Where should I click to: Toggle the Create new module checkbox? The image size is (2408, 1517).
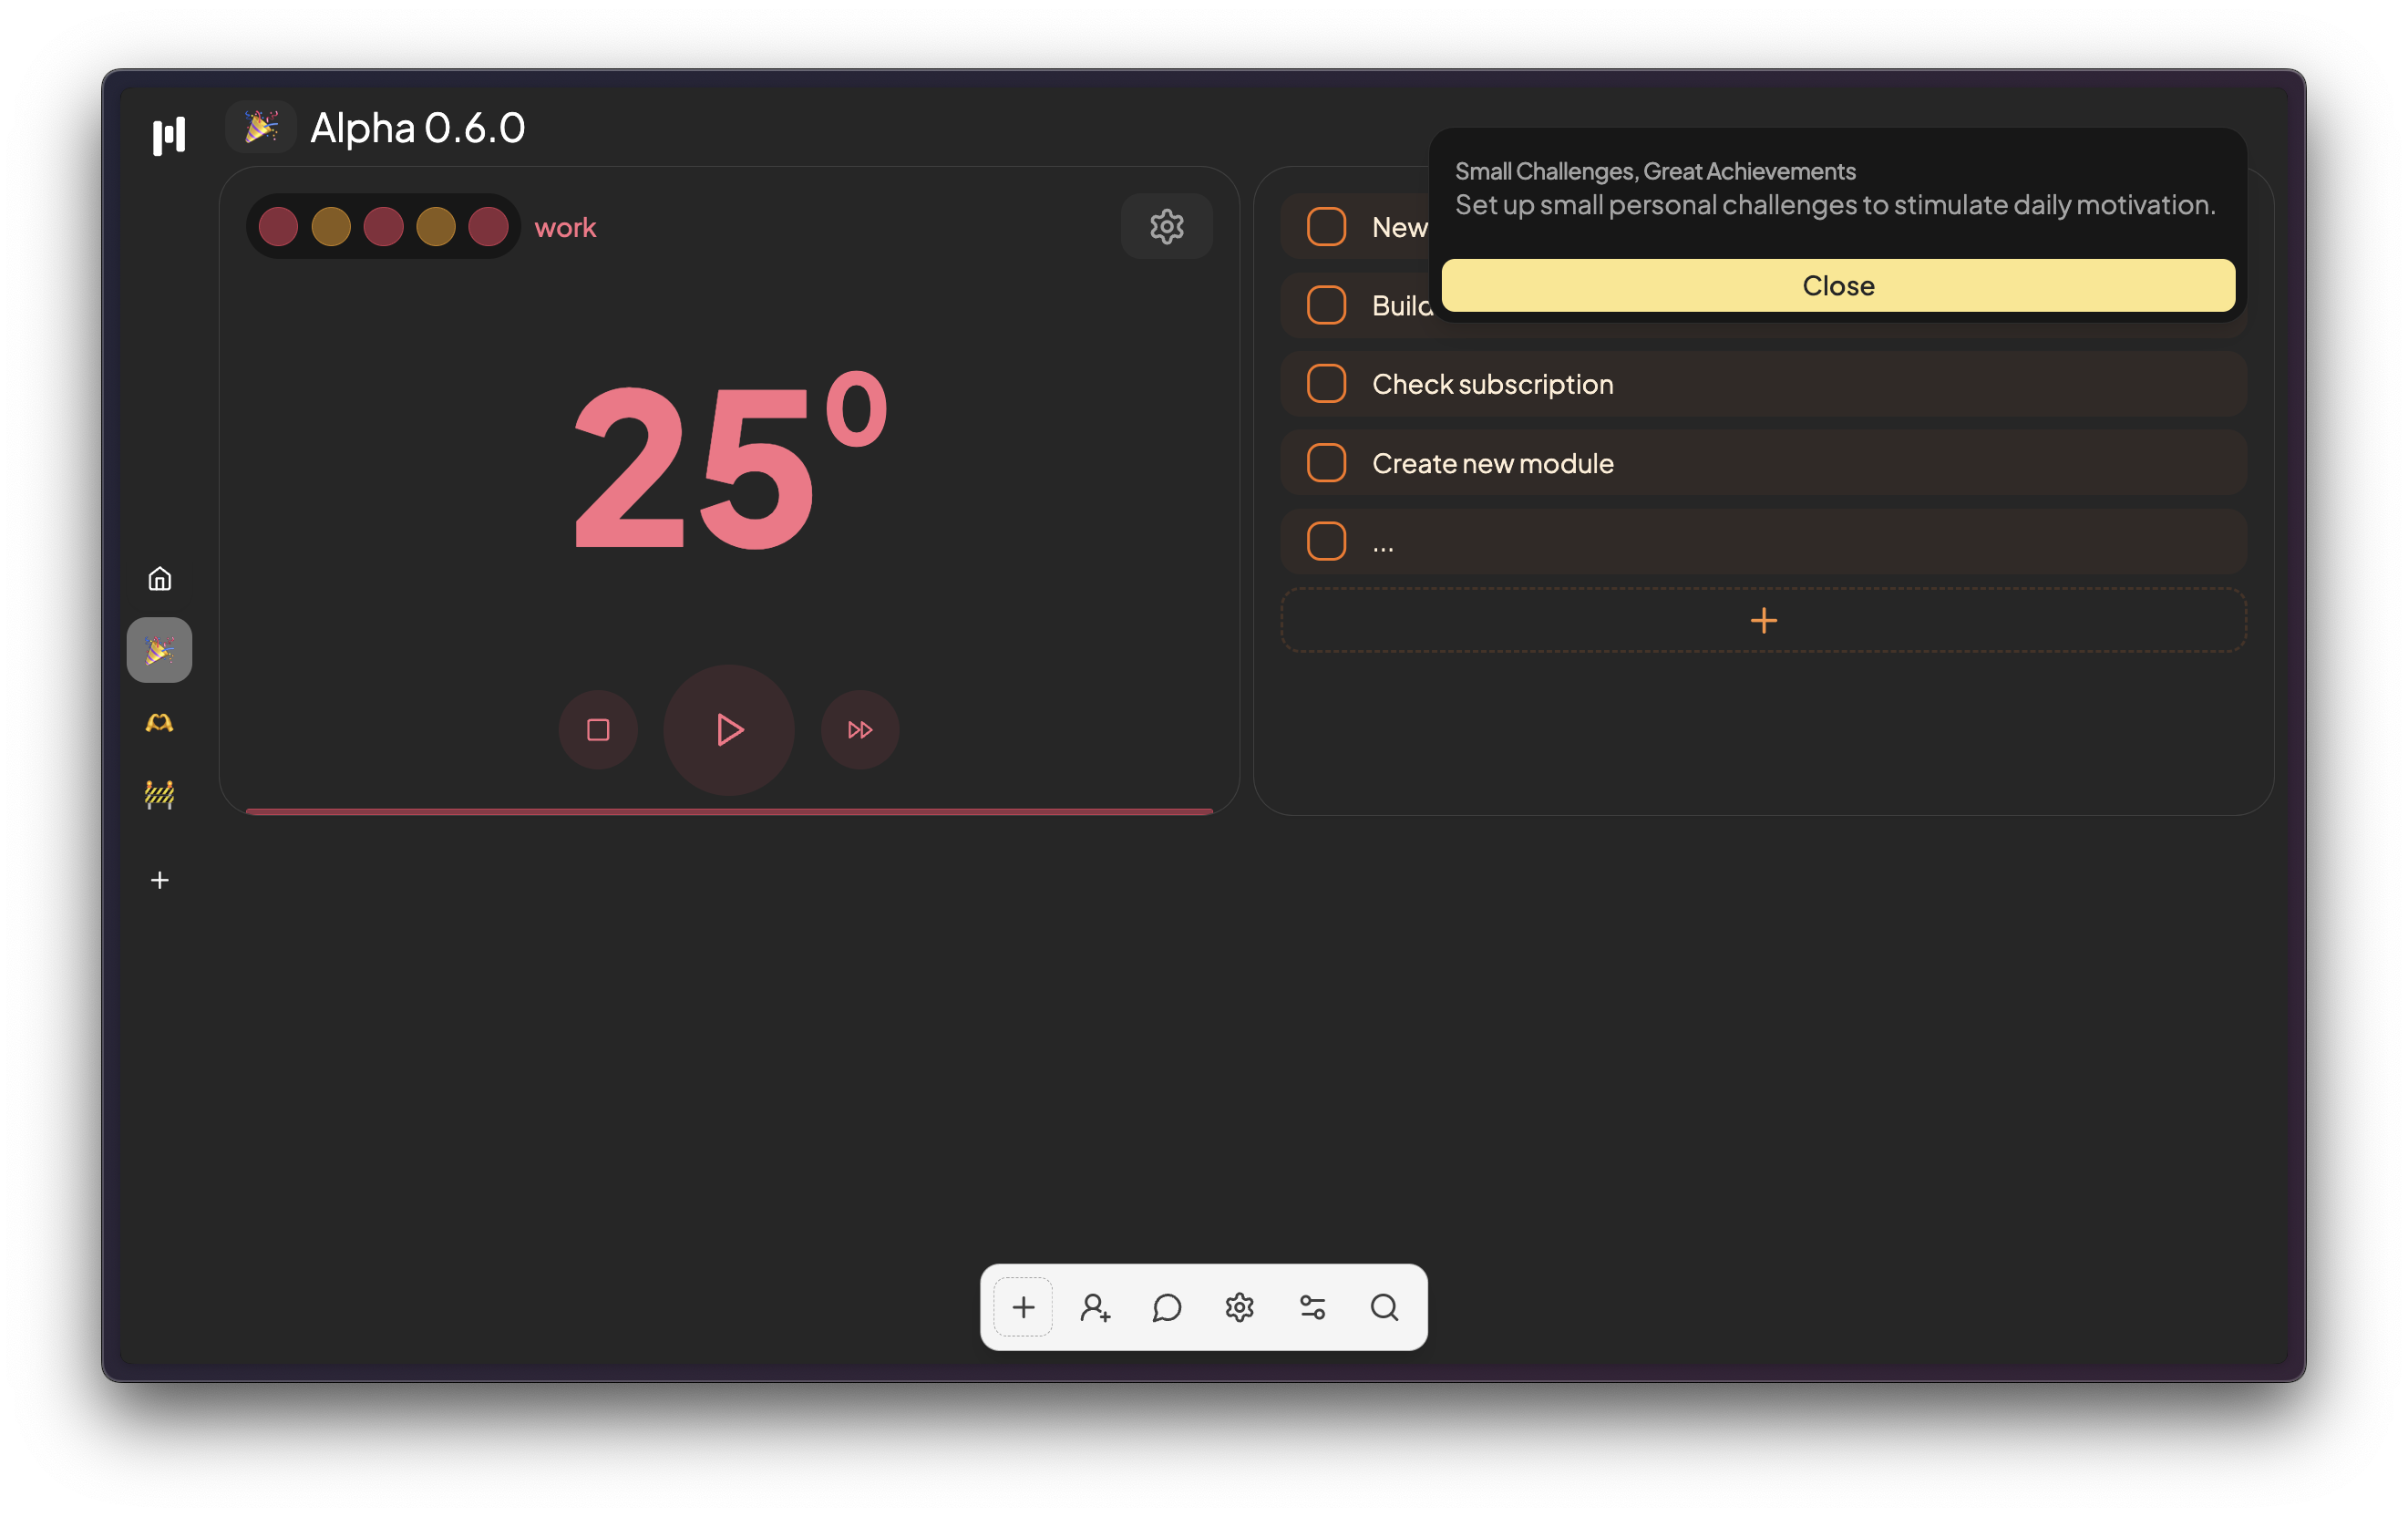(x=1326, y=461)
